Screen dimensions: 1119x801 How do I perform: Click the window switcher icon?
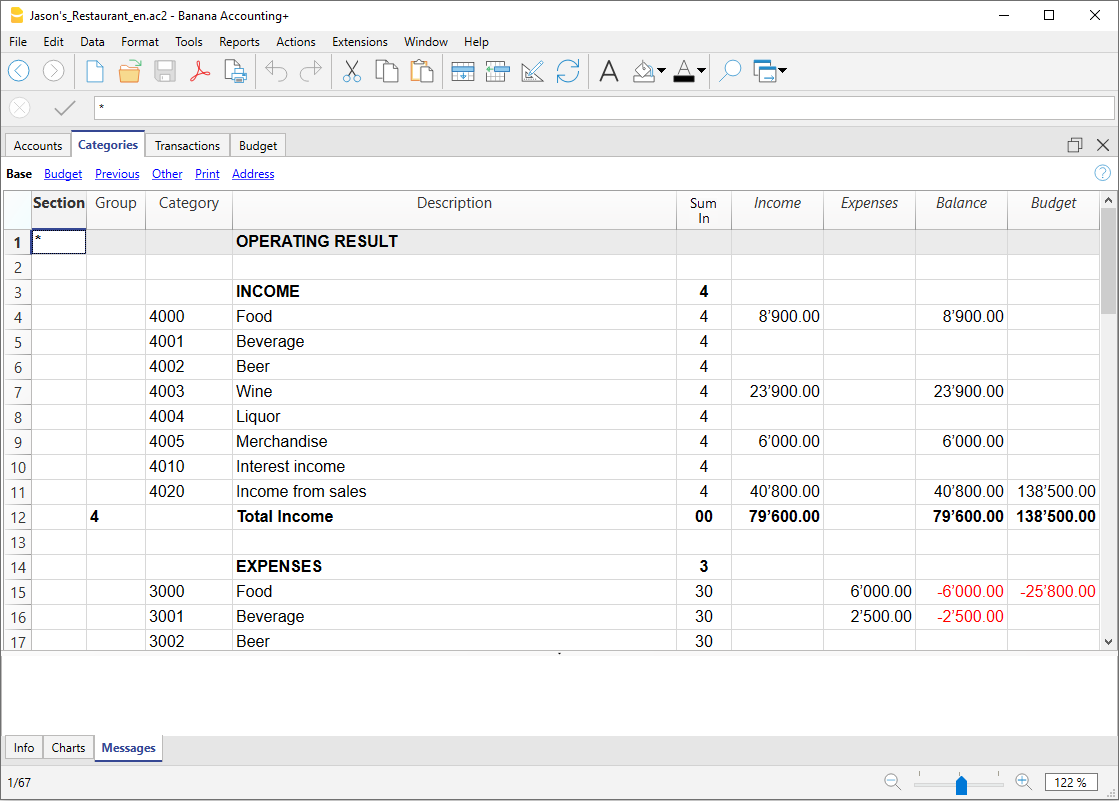[x=765, y=71]
